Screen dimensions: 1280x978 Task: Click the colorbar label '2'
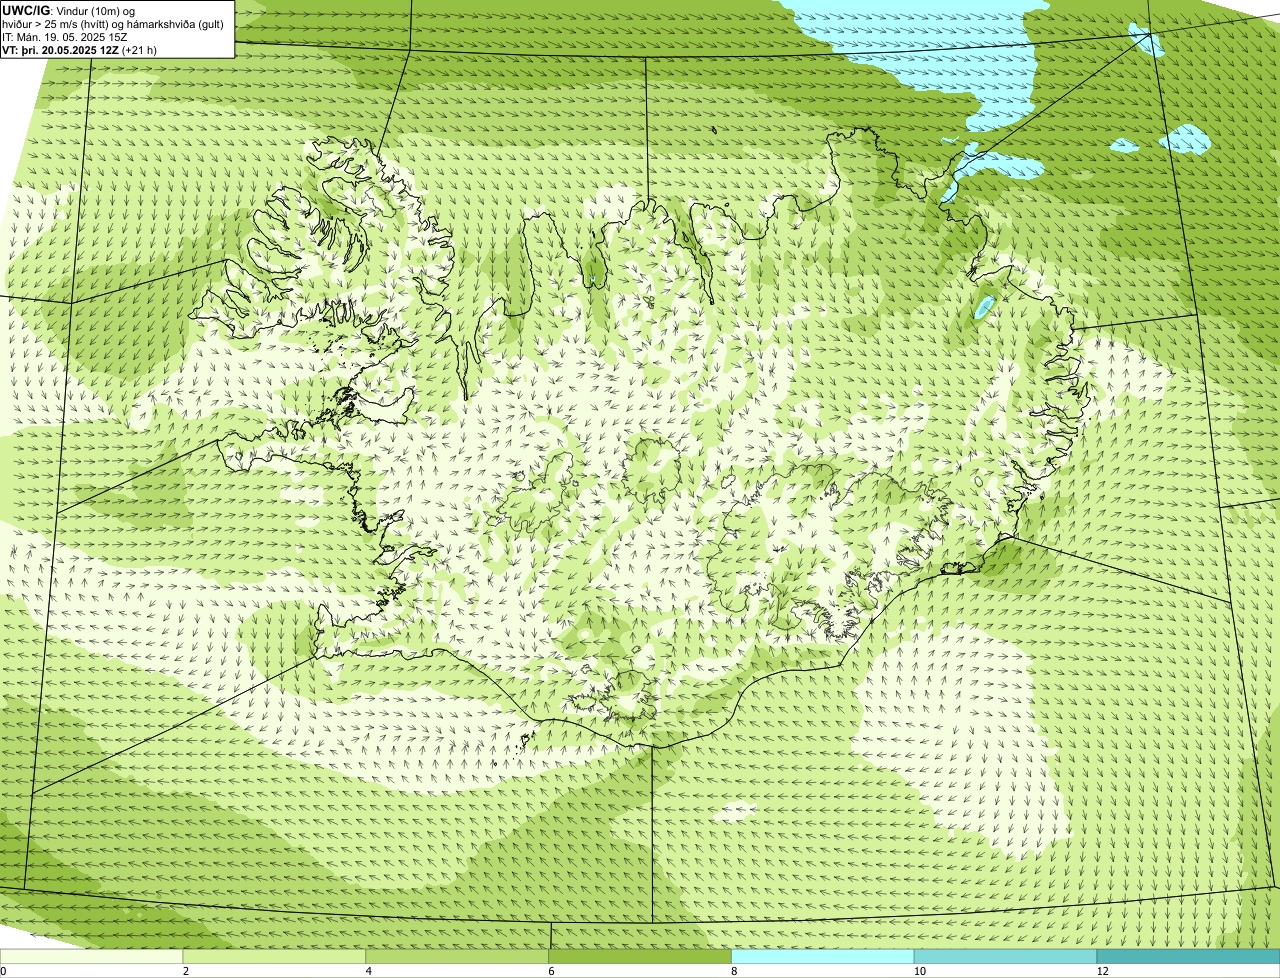pyautogui.click(x=186, y=971)
